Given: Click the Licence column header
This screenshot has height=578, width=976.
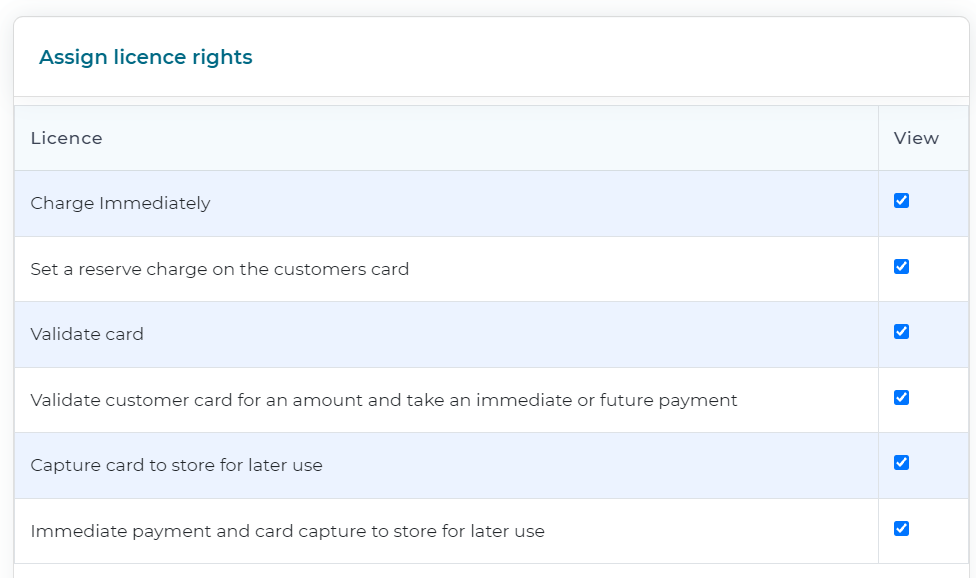Looking at the screenshot, I should [x=67, y=138].
